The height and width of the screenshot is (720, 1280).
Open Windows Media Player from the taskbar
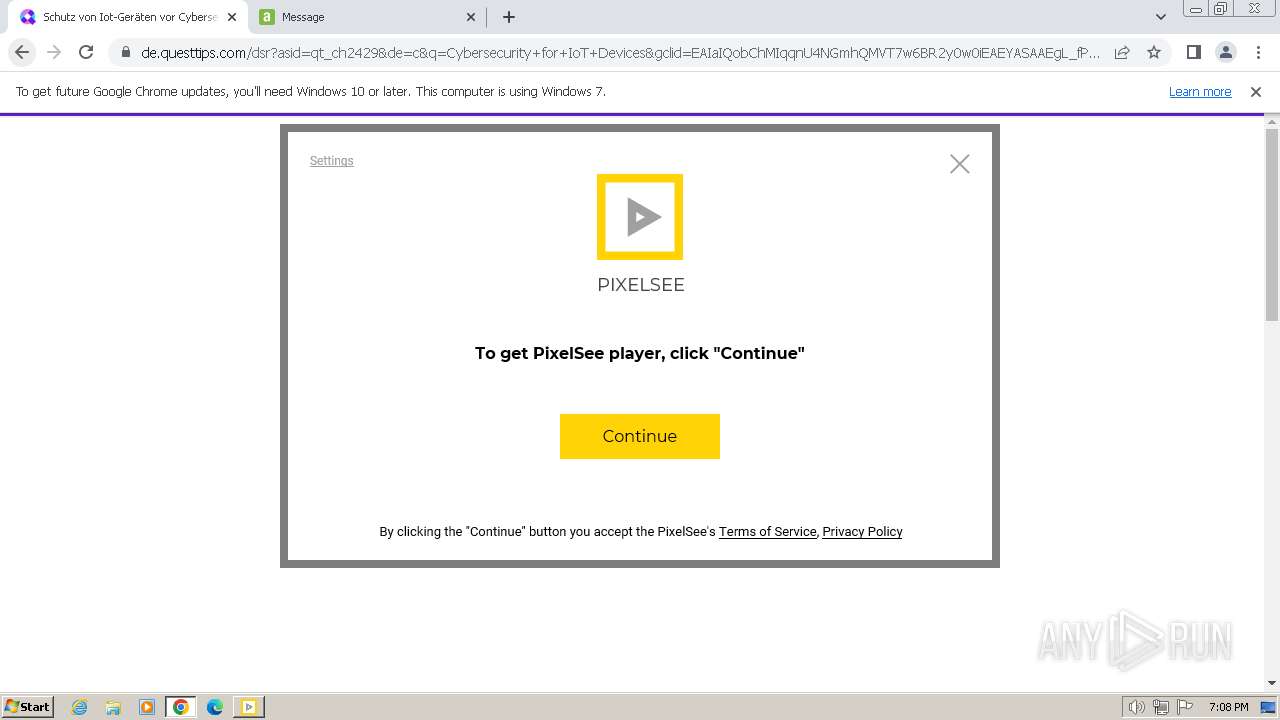pyautogui.click(x=147, y=707)
